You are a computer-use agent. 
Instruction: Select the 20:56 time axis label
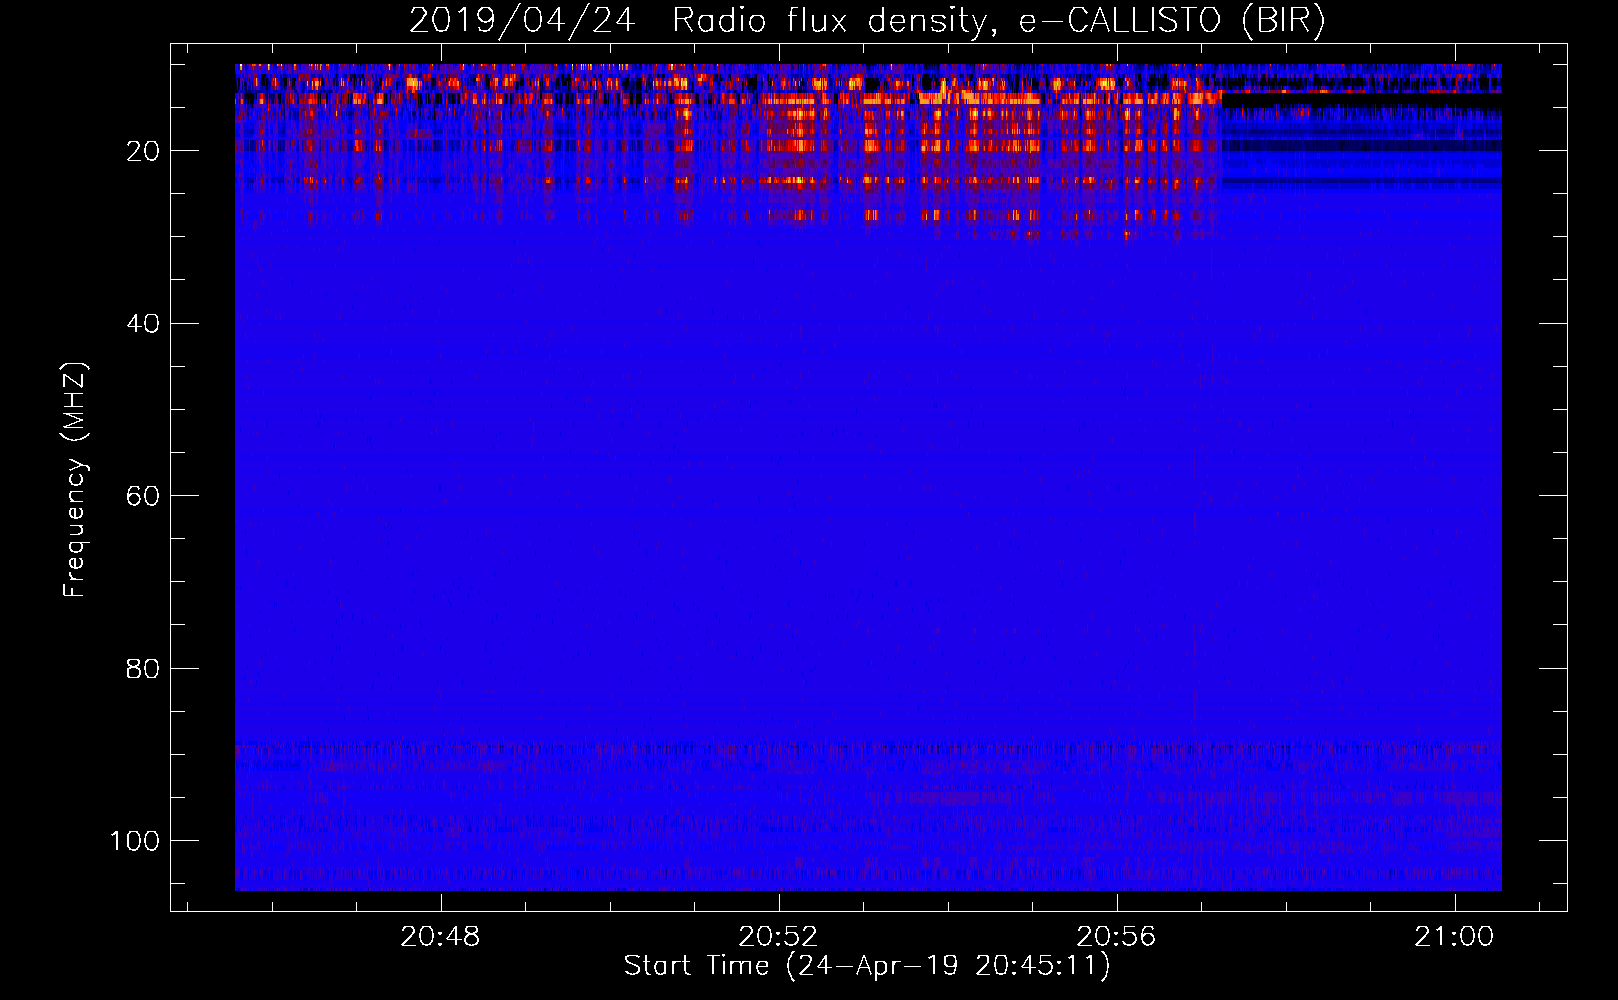(x=1116, y=936)
